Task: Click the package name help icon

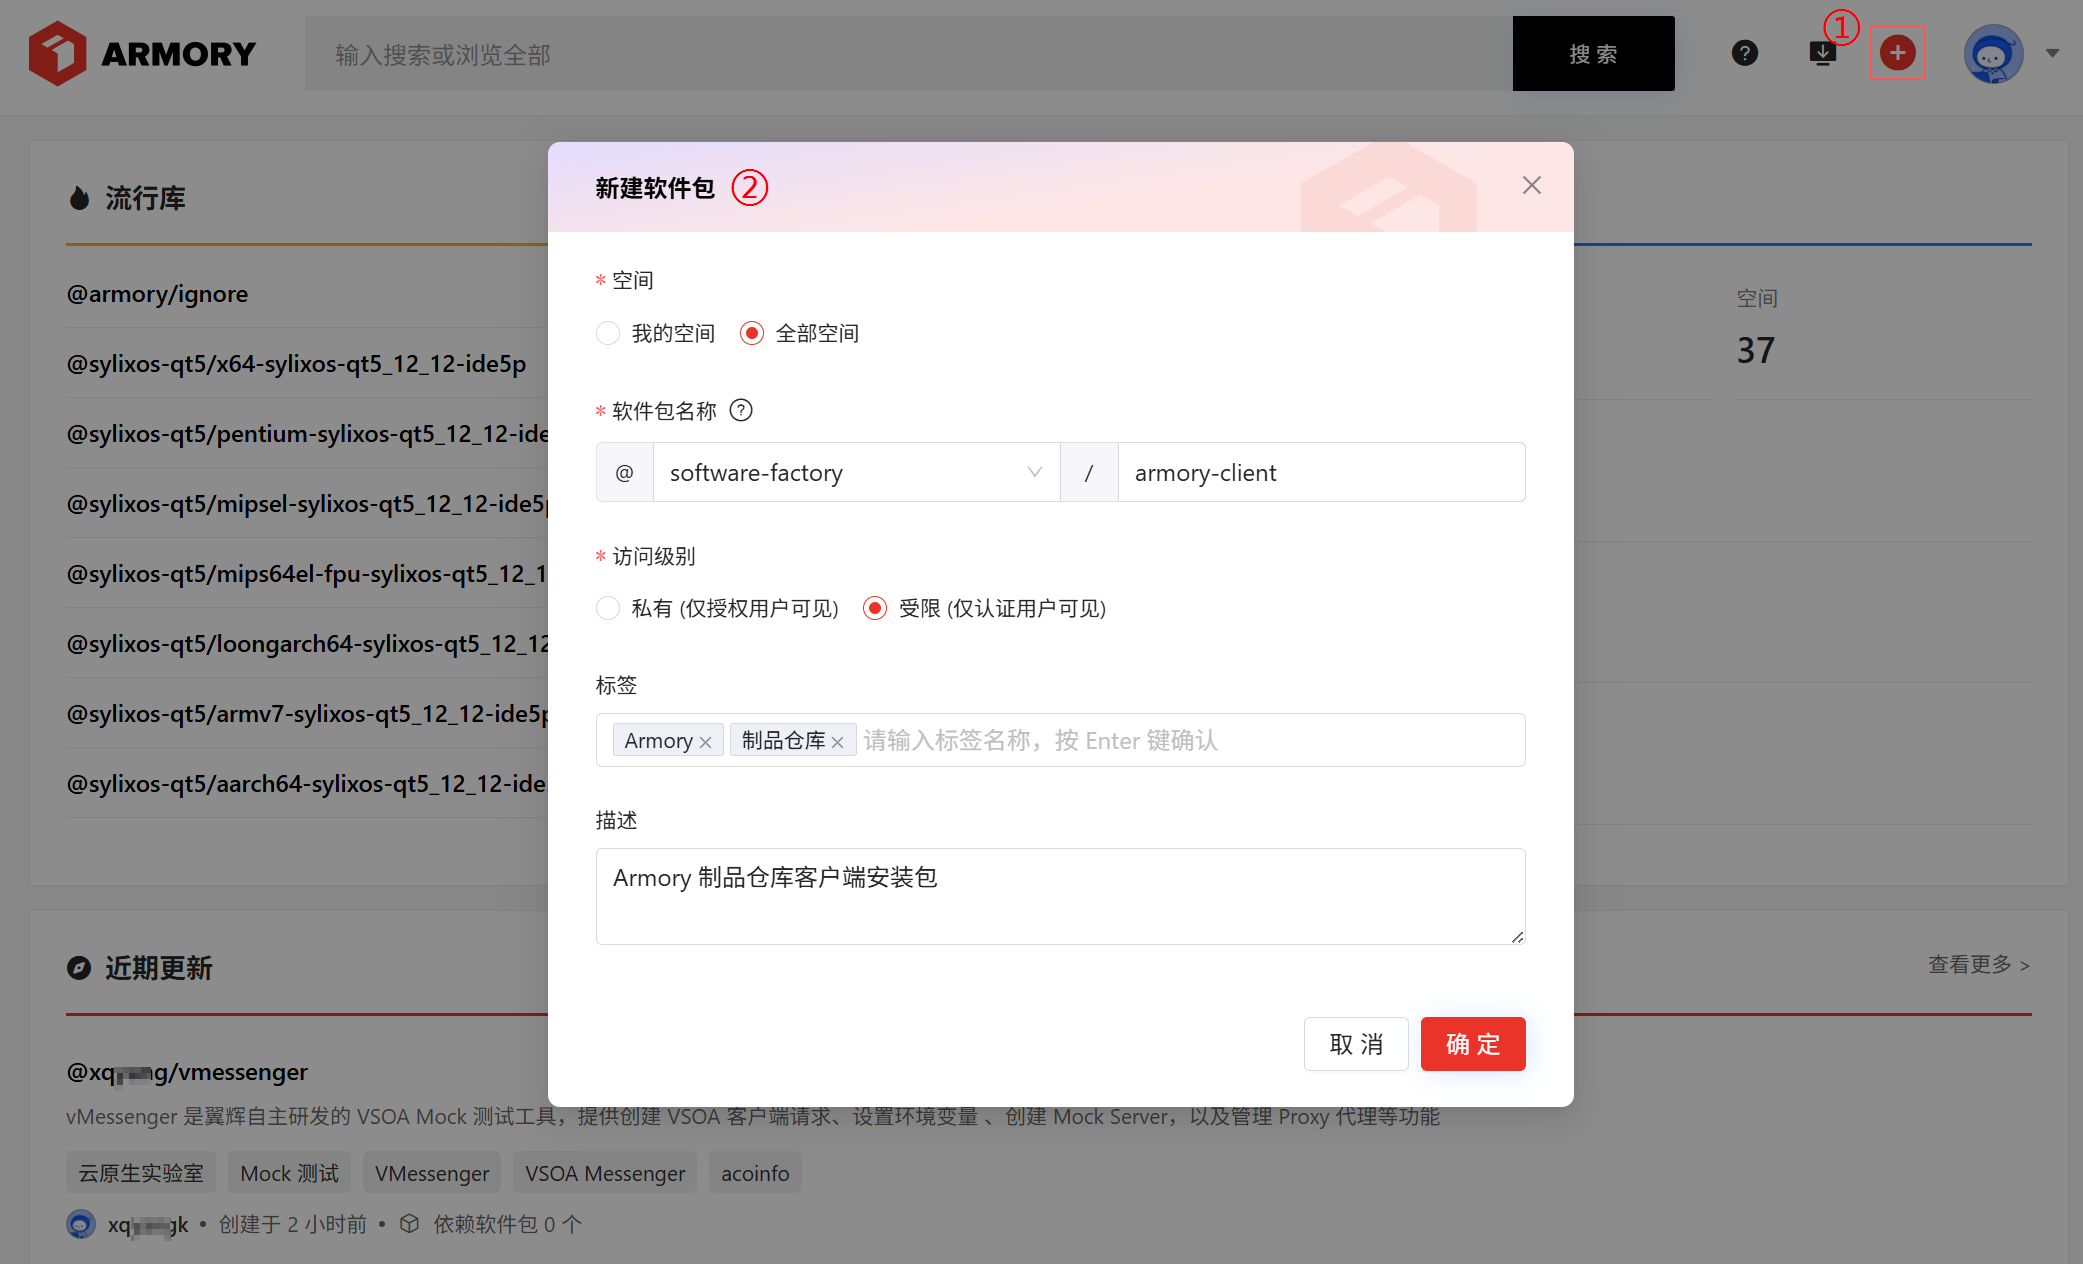Action: tap(741, 410)
